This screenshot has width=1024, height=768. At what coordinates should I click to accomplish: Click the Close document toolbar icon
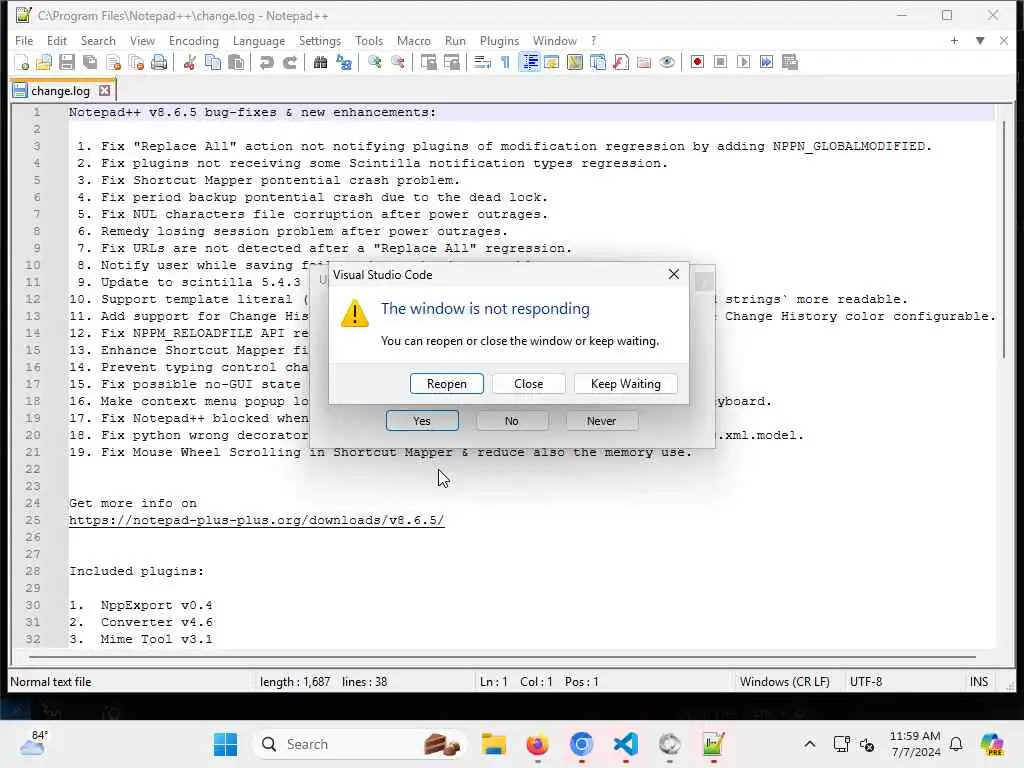(114, 63)
